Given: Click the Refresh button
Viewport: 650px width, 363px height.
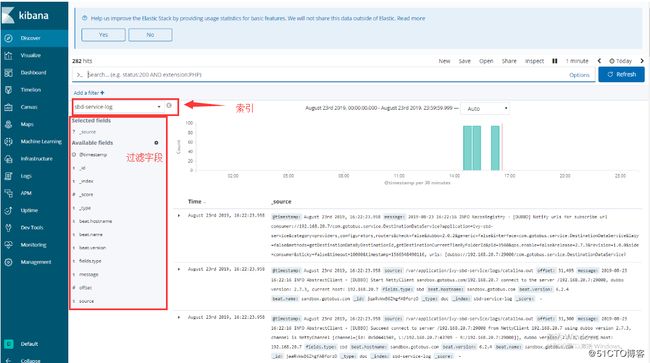Looking at the screenshot, I should 621,75.
